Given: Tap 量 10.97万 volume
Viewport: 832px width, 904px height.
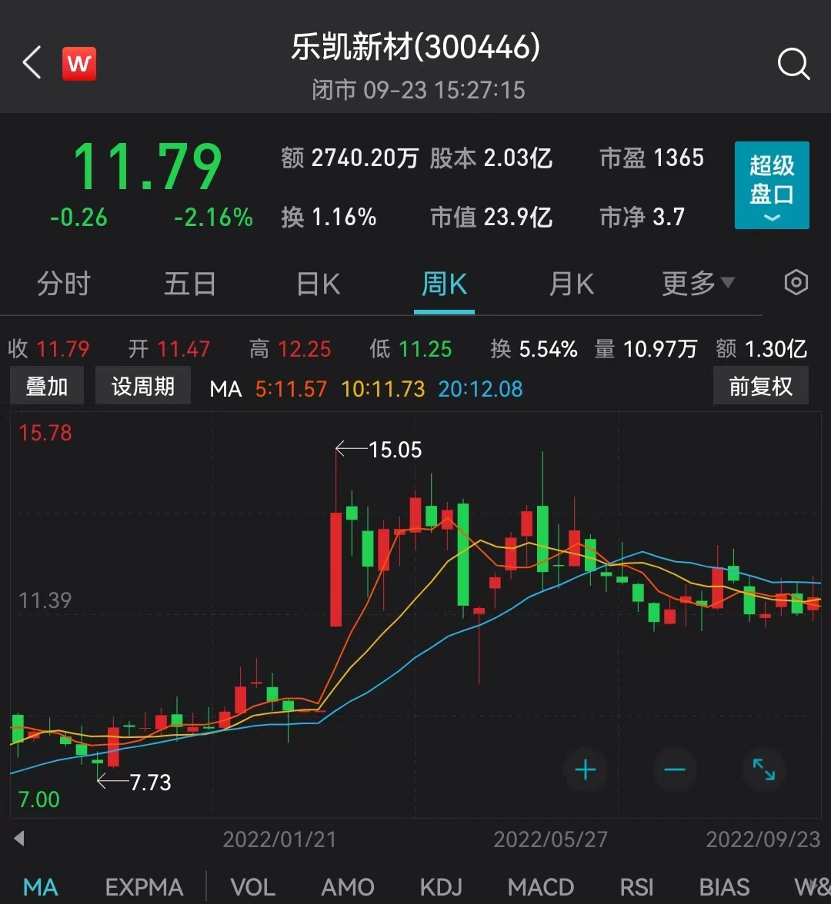Looking at the screenshot, I should (646, 349).
